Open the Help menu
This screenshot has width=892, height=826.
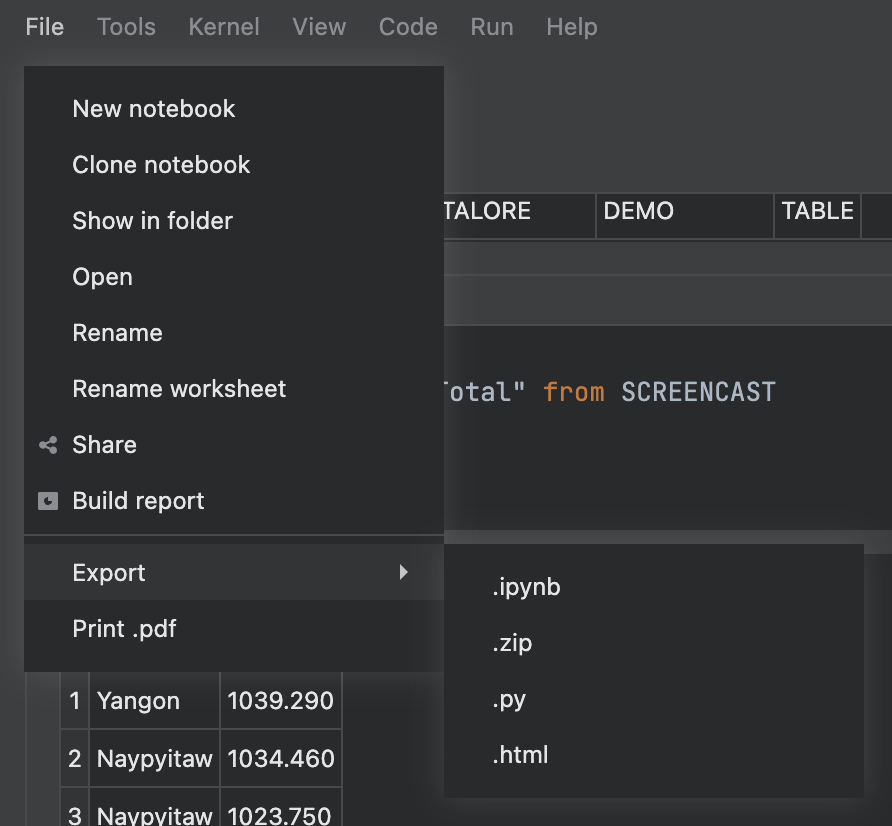[571, 27]
